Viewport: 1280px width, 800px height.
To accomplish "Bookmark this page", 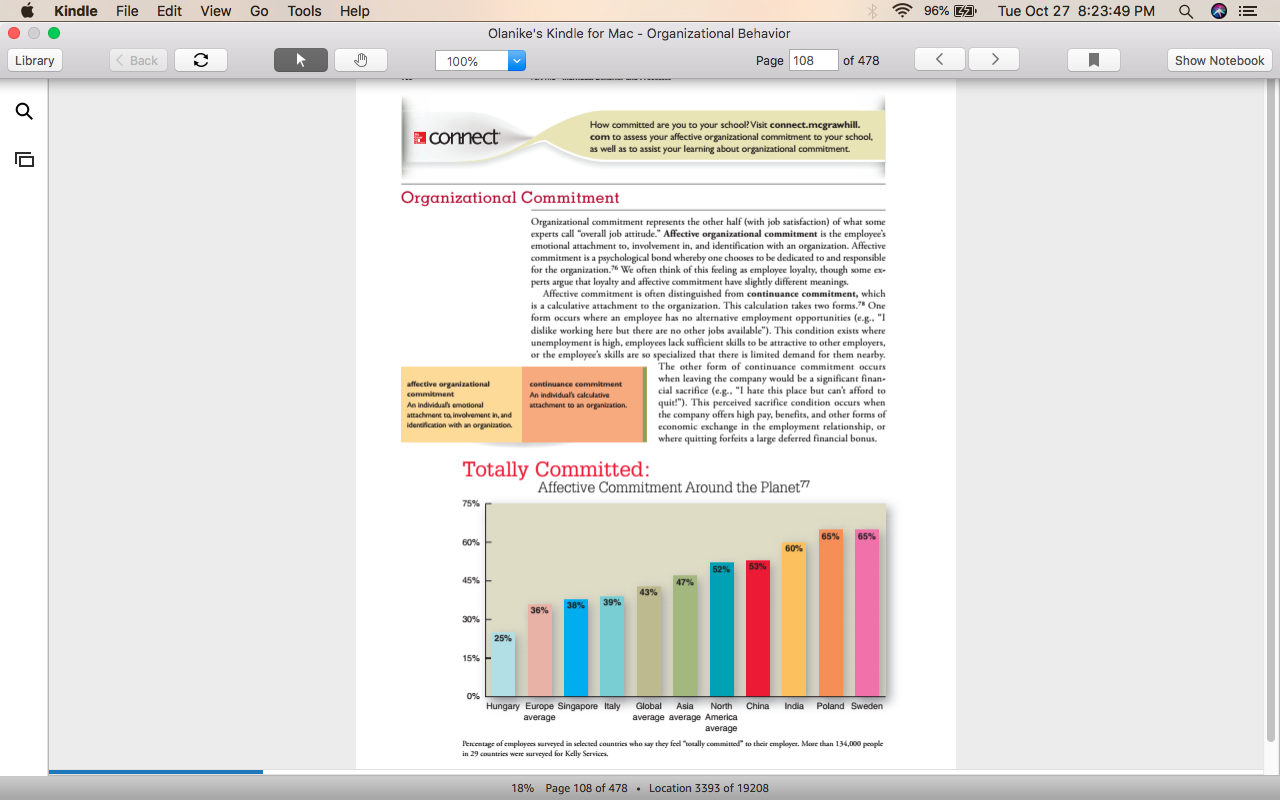I will point(1094,60).
